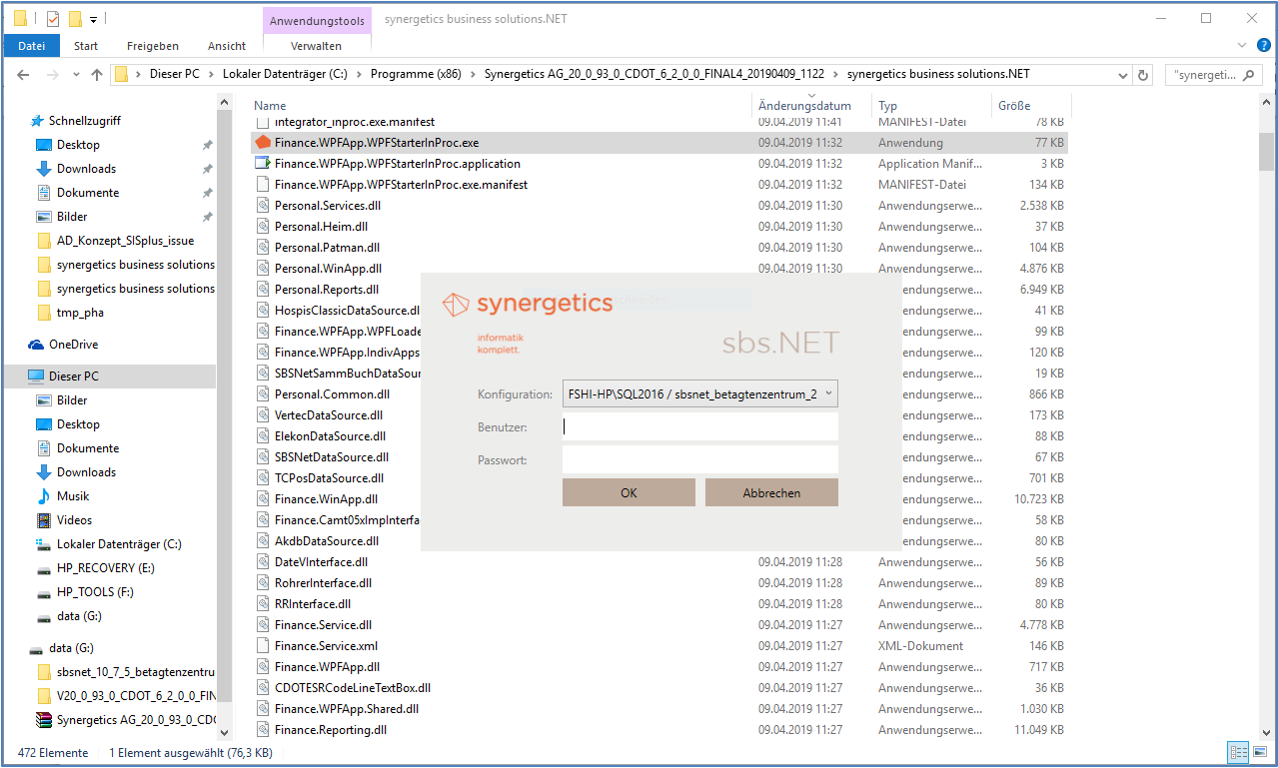Image resolution: width=1278 pixels, height=768 pixels.
Task: Click the Properties checkmark icon in title bar
Action: tap(53, 19)
